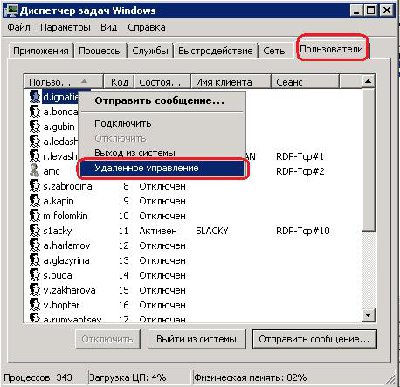400x387 pixels.
Task: Choose Подключить in context menu
Action: tap(123, 124)
